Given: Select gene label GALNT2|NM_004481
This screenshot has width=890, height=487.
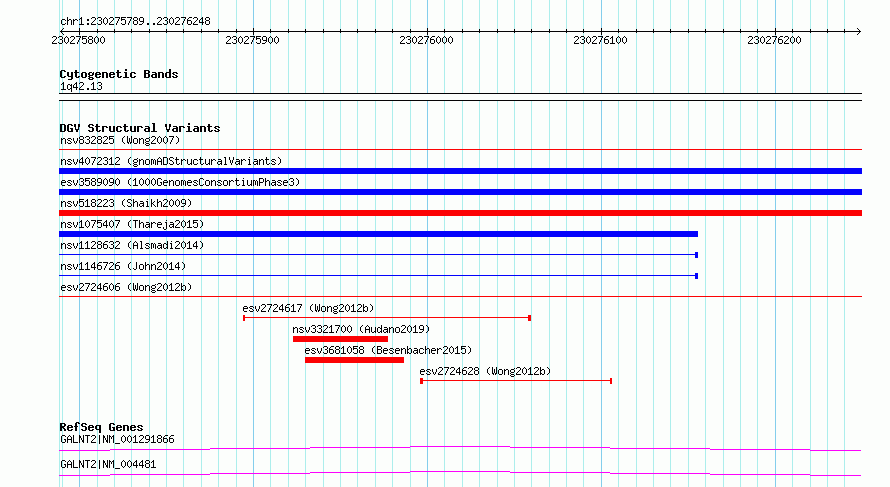Looking at the screenshot, I should coord(108,464).
